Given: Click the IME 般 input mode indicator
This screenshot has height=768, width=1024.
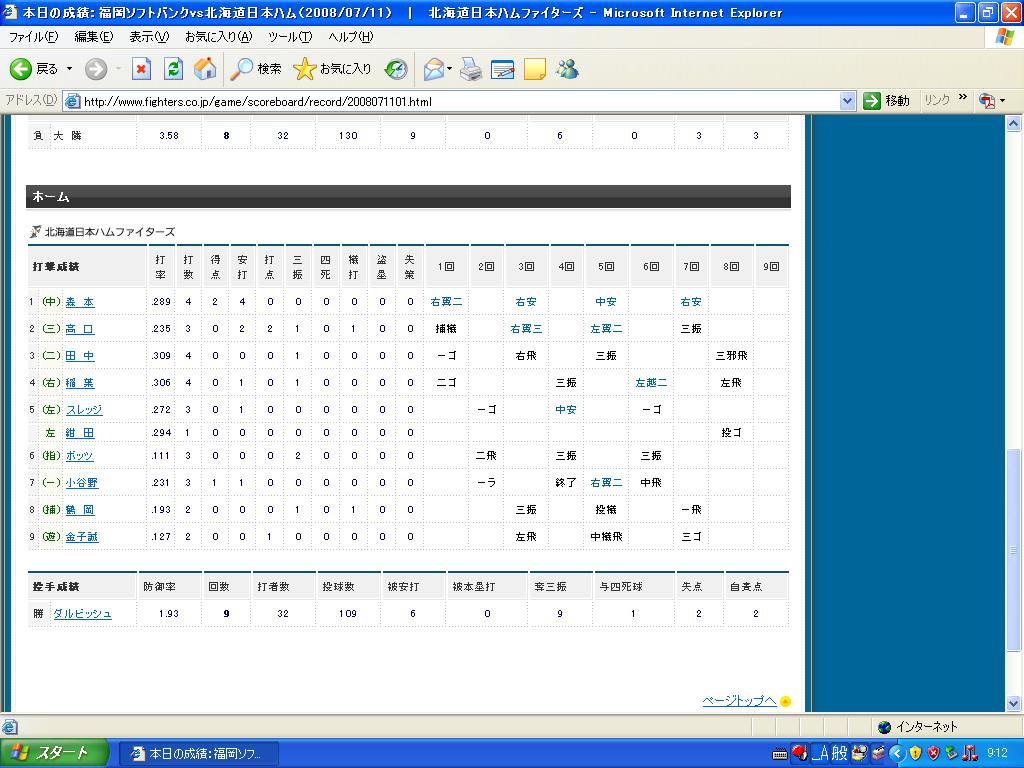Looking at the screenshot, I should click(839, 754).
